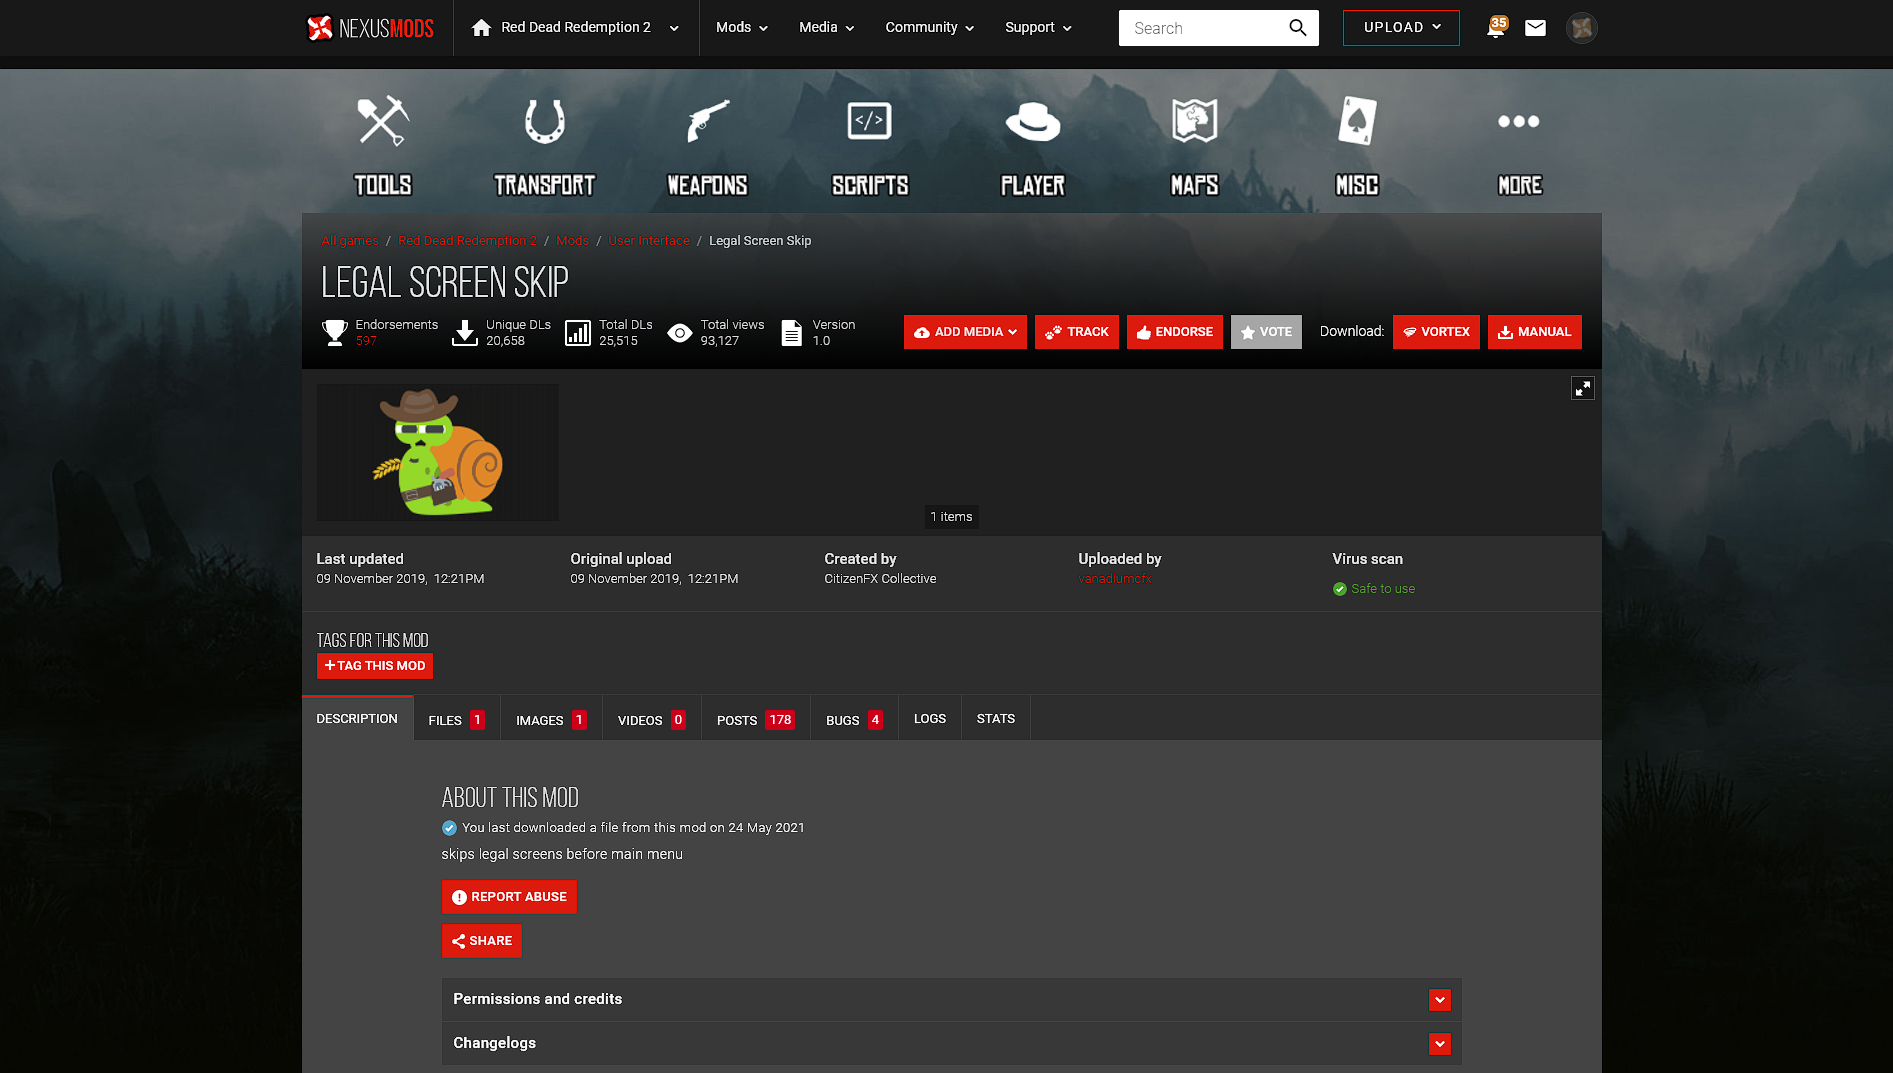Switch to the Description tab
Viewport: 1893px width, 1073px height.
click(x=357, y=719)
